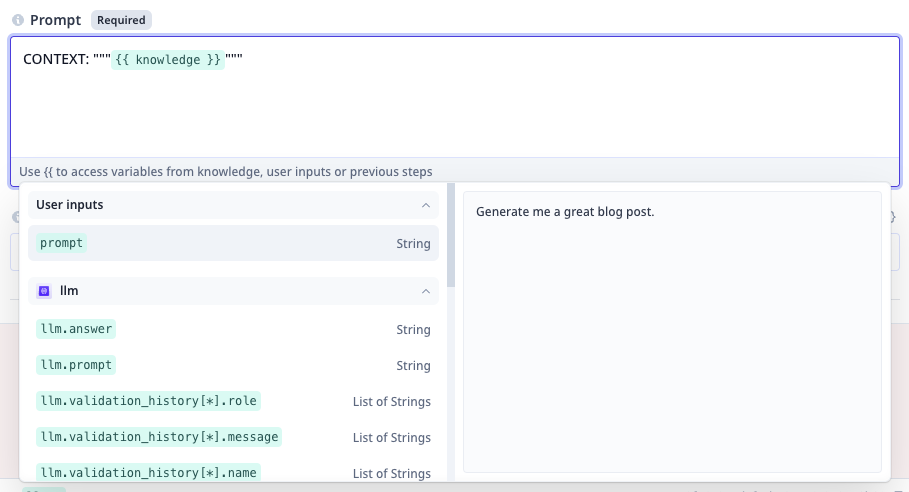
Task: Click List of Strings for validation_history message
Action: [392, 437]
